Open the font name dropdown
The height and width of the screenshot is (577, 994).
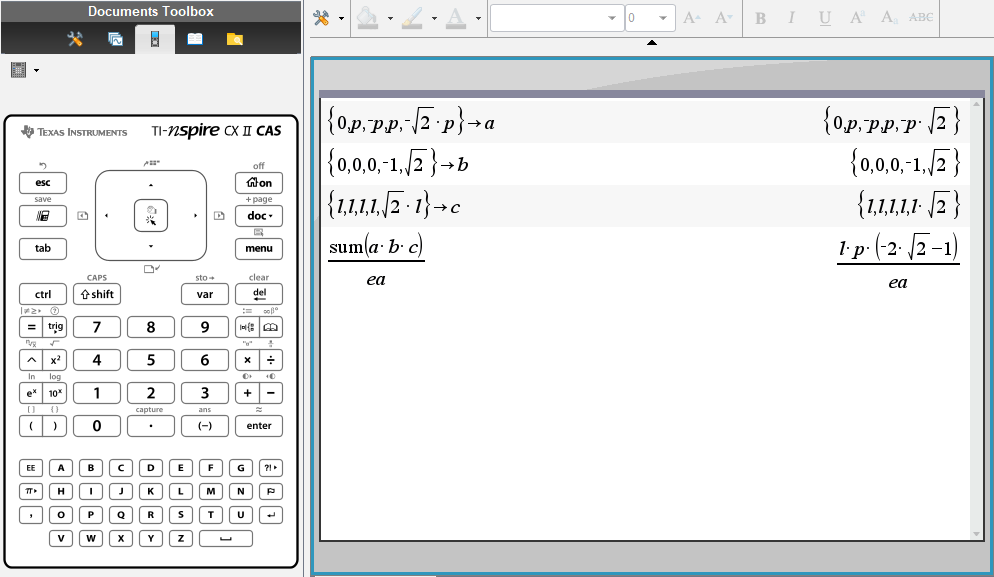(556, 18)
